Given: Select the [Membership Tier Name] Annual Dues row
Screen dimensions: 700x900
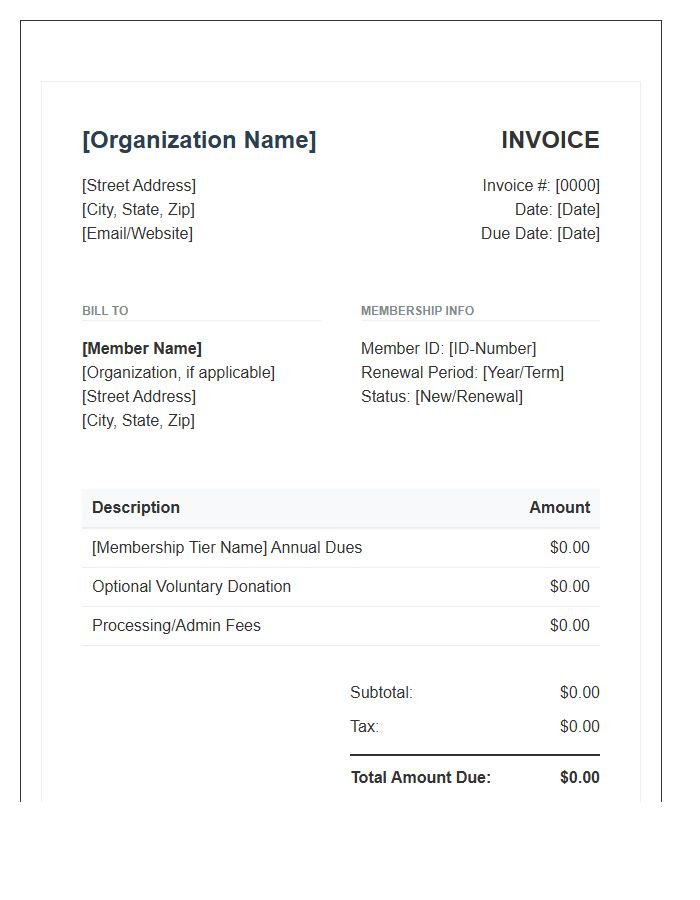Looking at the screenshot, I should point(341,548).
